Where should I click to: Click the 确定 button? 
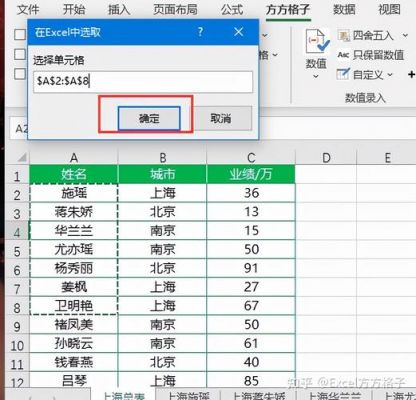point(149,118)
